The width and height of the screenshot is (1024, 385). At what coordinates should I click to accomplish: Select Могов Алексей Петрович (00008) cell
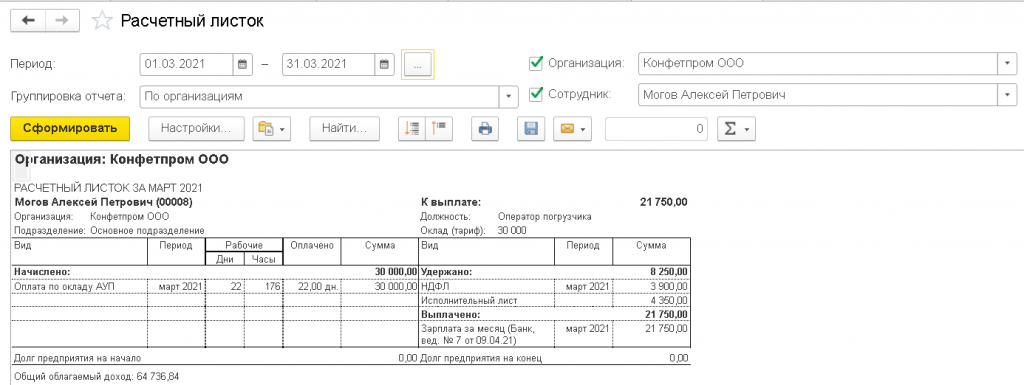click(103, 202)
